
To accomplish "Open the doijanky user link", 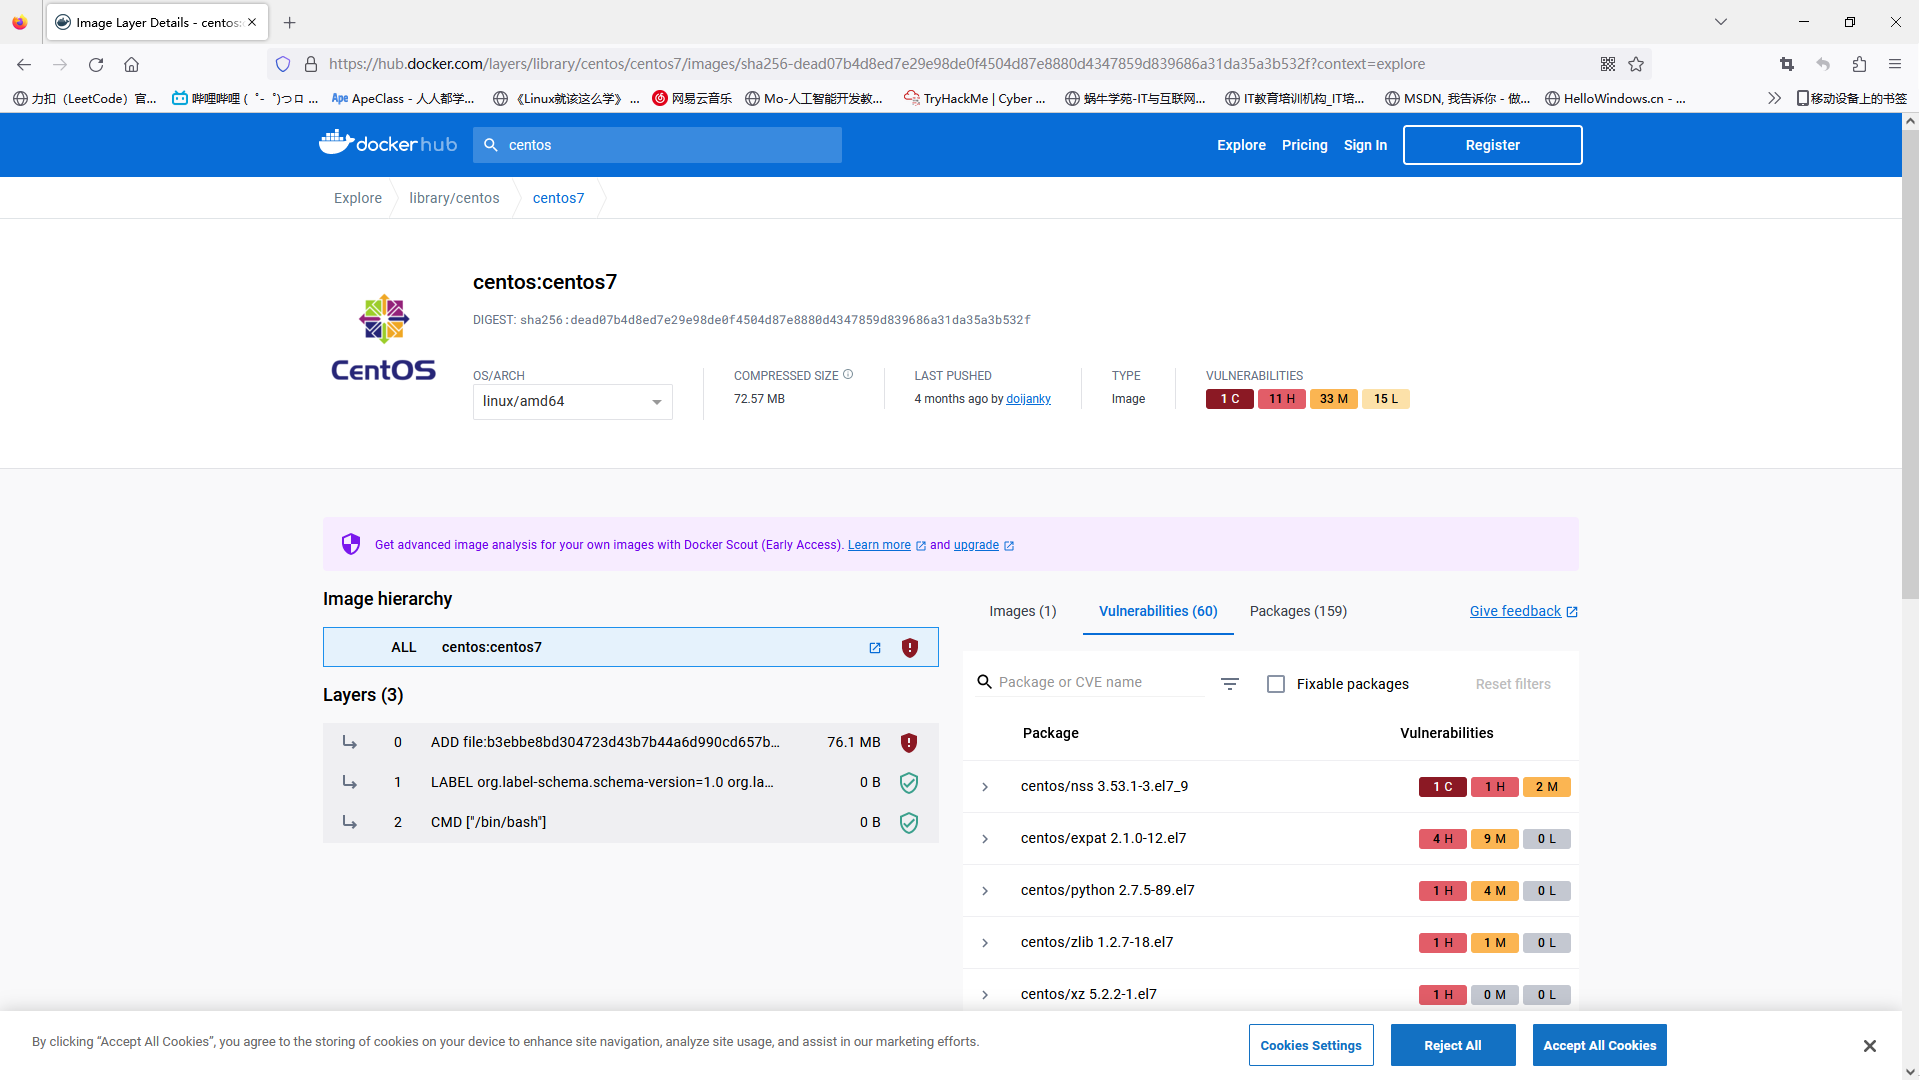I will pyautogui.click(x=1028, y=399).
